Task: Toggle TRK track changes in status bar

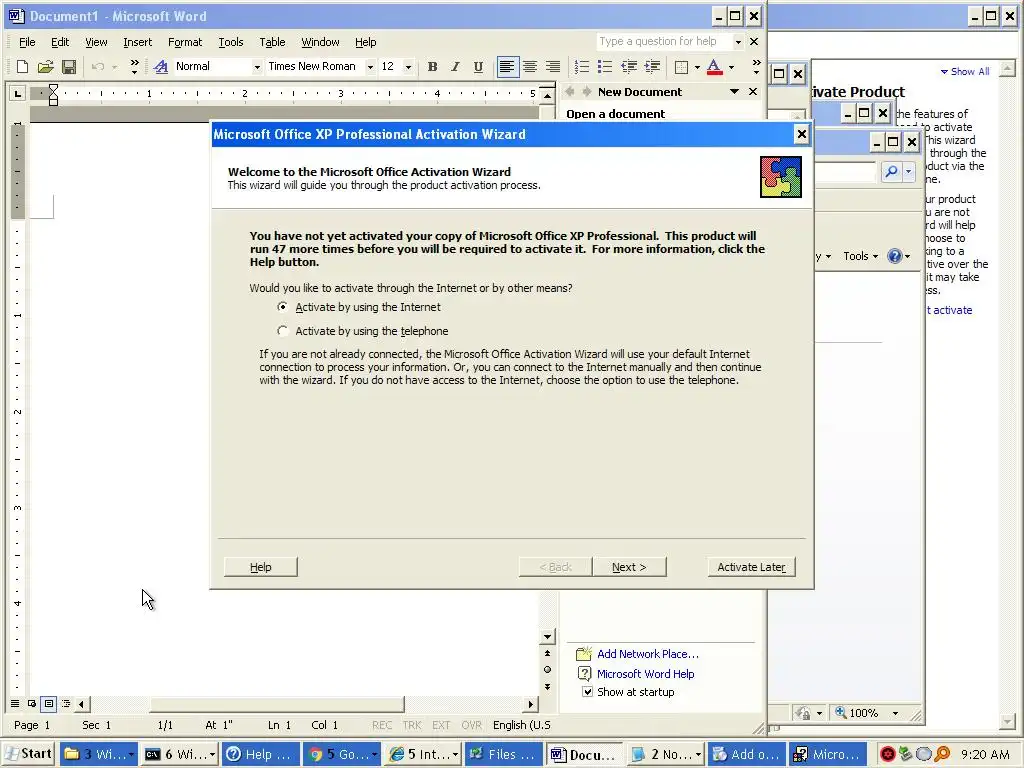Action: 412,726
